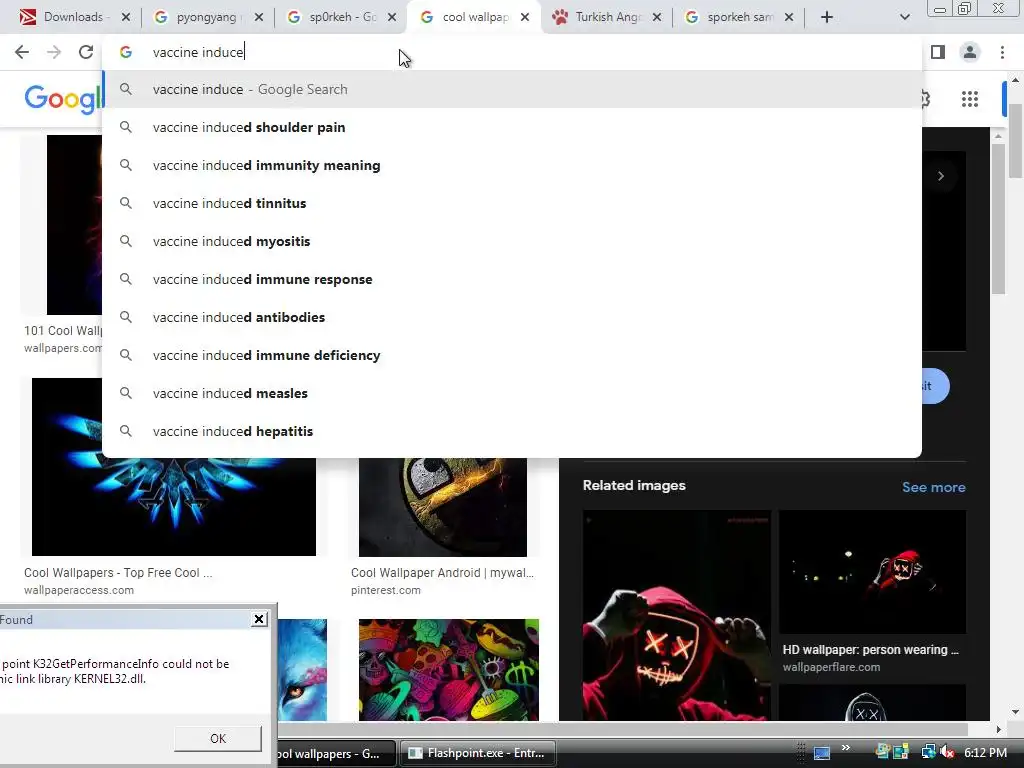Go back to the previous page
The height and width of the screenshot is (768, 1024).
pyautogui.click(x=22, y=52)
